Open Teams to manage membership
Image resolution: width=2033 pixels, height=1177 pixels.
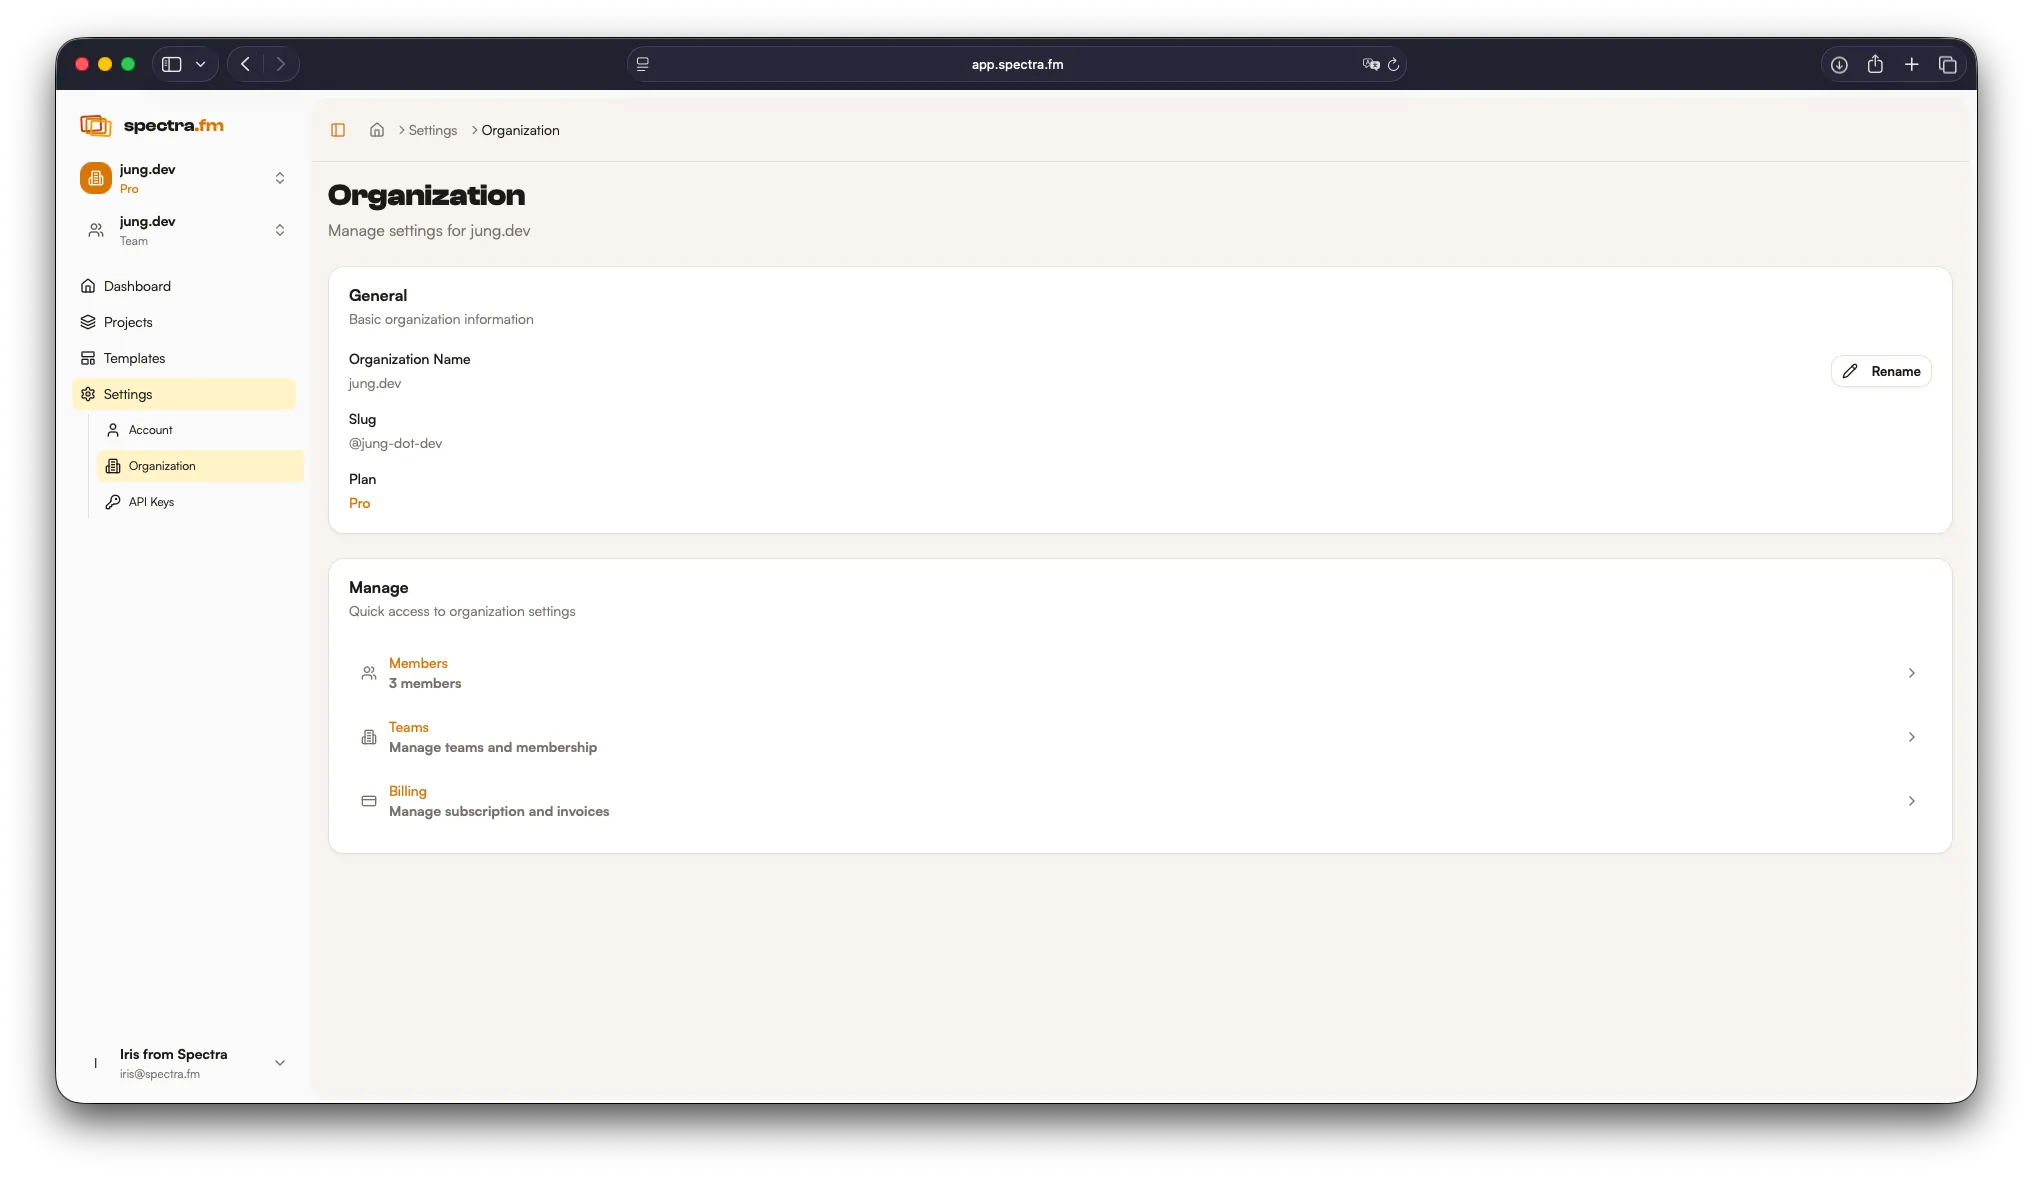coord(408,727)
